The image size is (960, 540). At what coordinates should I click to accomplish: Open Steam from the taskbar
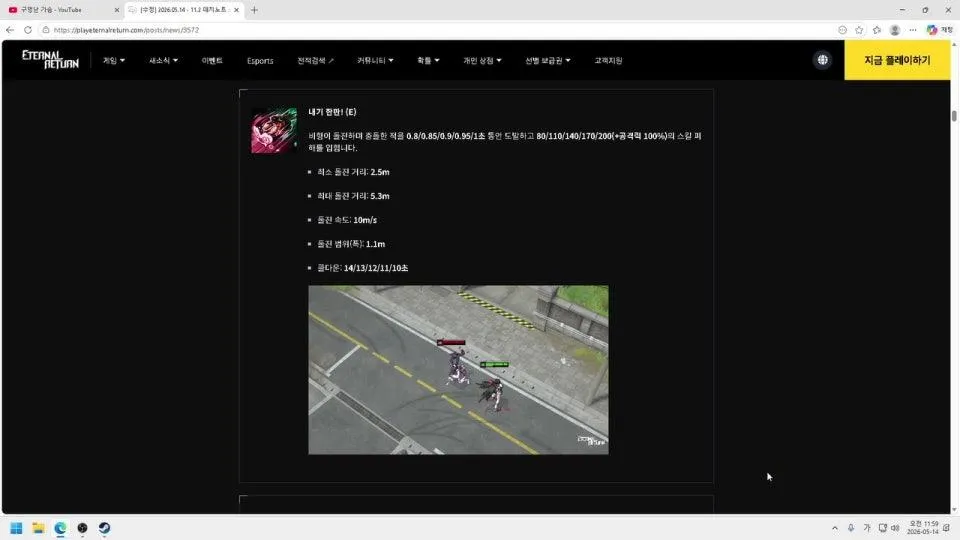(104, 528)
